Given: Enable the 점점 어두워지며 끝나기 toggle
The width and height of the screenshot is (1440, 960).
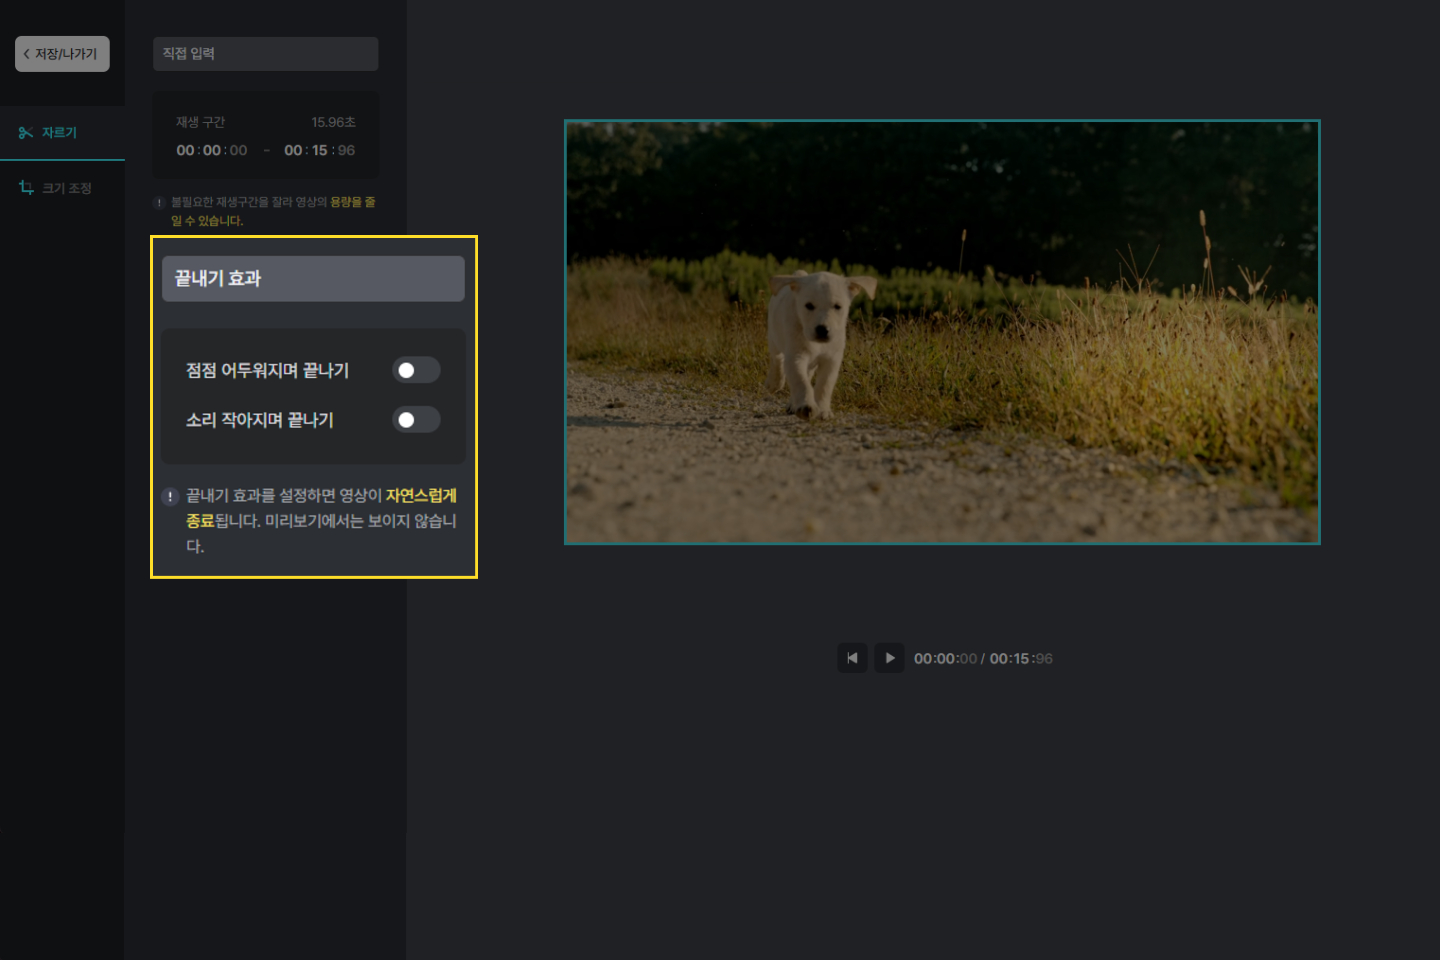Looking at the screenshot, I should [x=416, y=371].
